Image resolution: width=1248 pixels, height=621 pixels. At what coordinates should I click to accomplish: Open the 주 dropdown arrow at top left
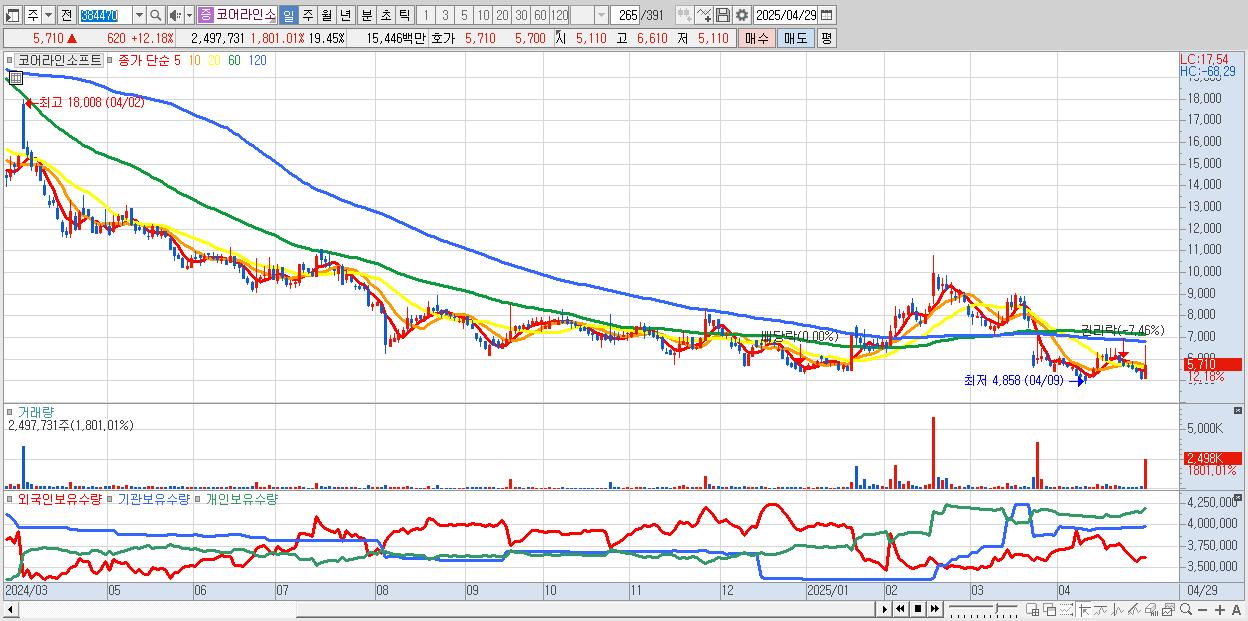pos(48,16)
